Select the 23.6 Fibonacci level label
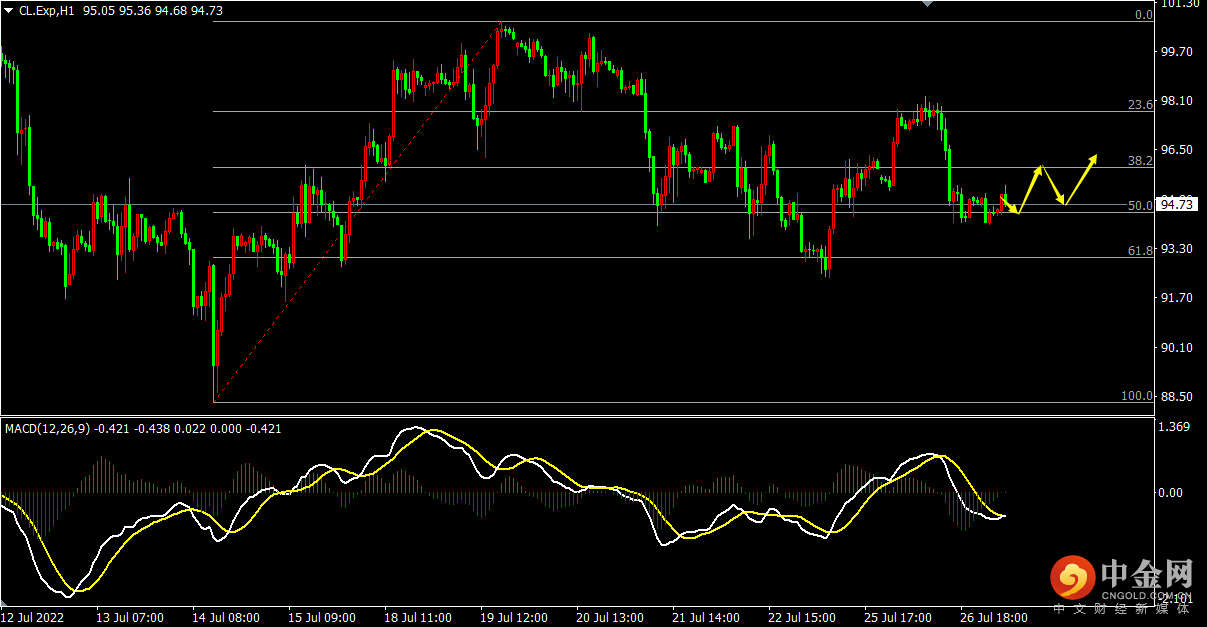The height and width of the screenshot is (627, 1207). (x=1140, y=104)
